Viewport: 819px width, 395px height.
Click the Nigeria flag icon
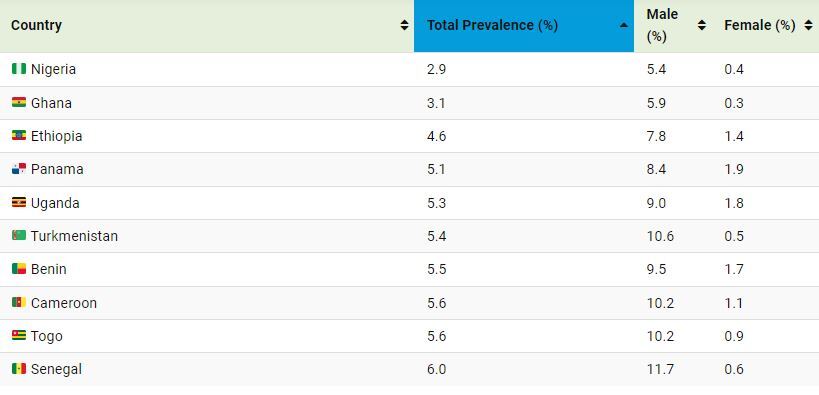point(19,69)
